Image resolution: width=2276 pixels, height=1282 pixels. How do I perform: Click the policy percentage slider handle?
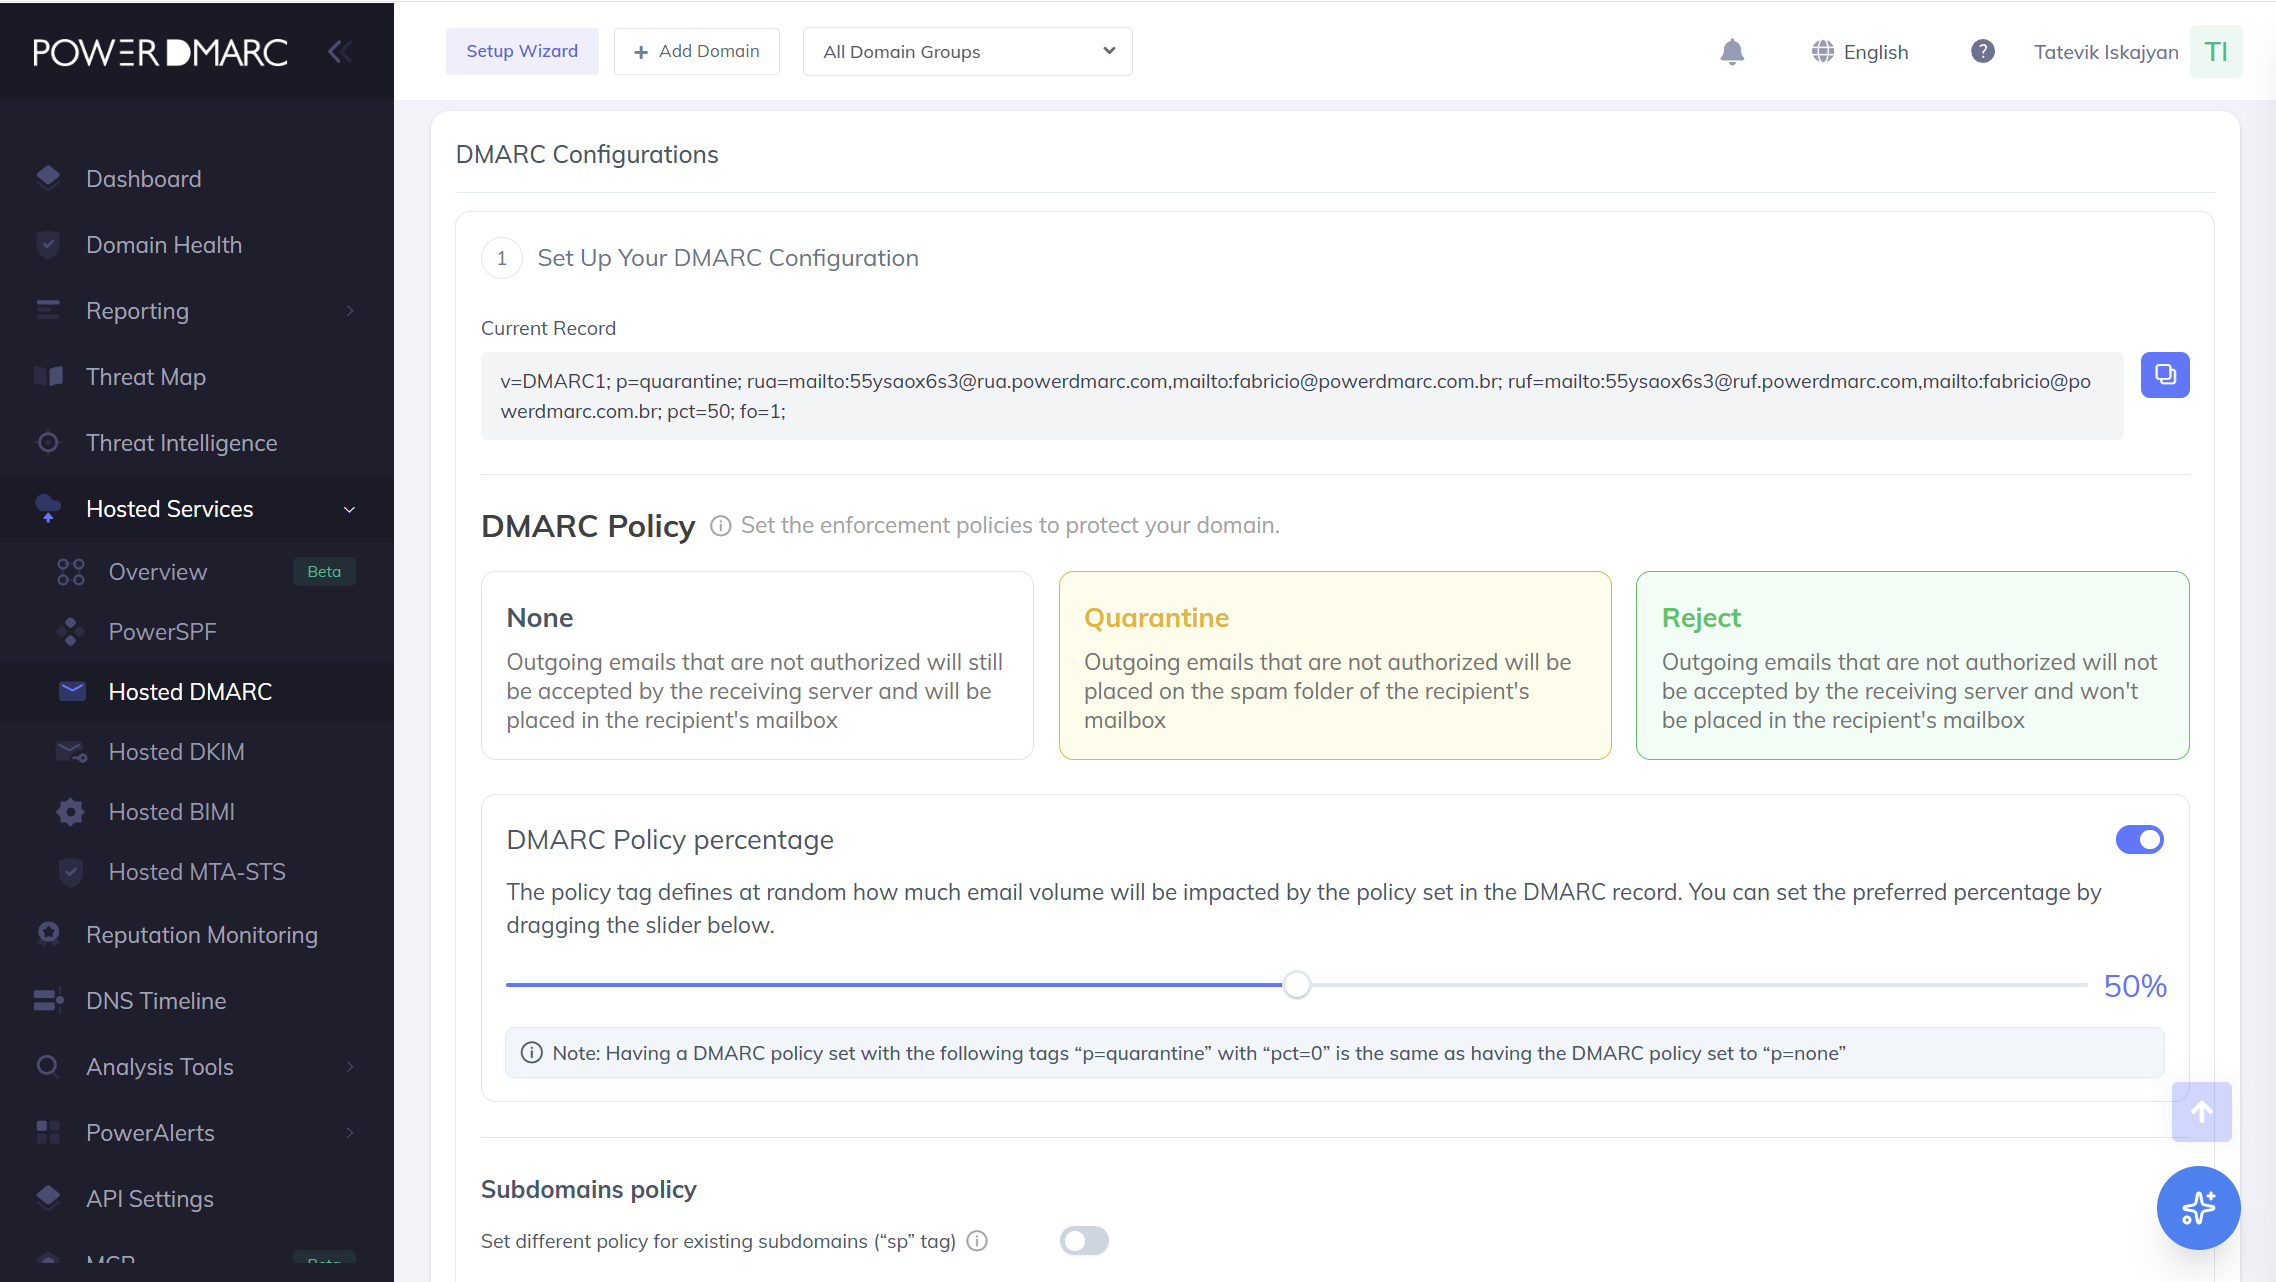click(1297, 985)
